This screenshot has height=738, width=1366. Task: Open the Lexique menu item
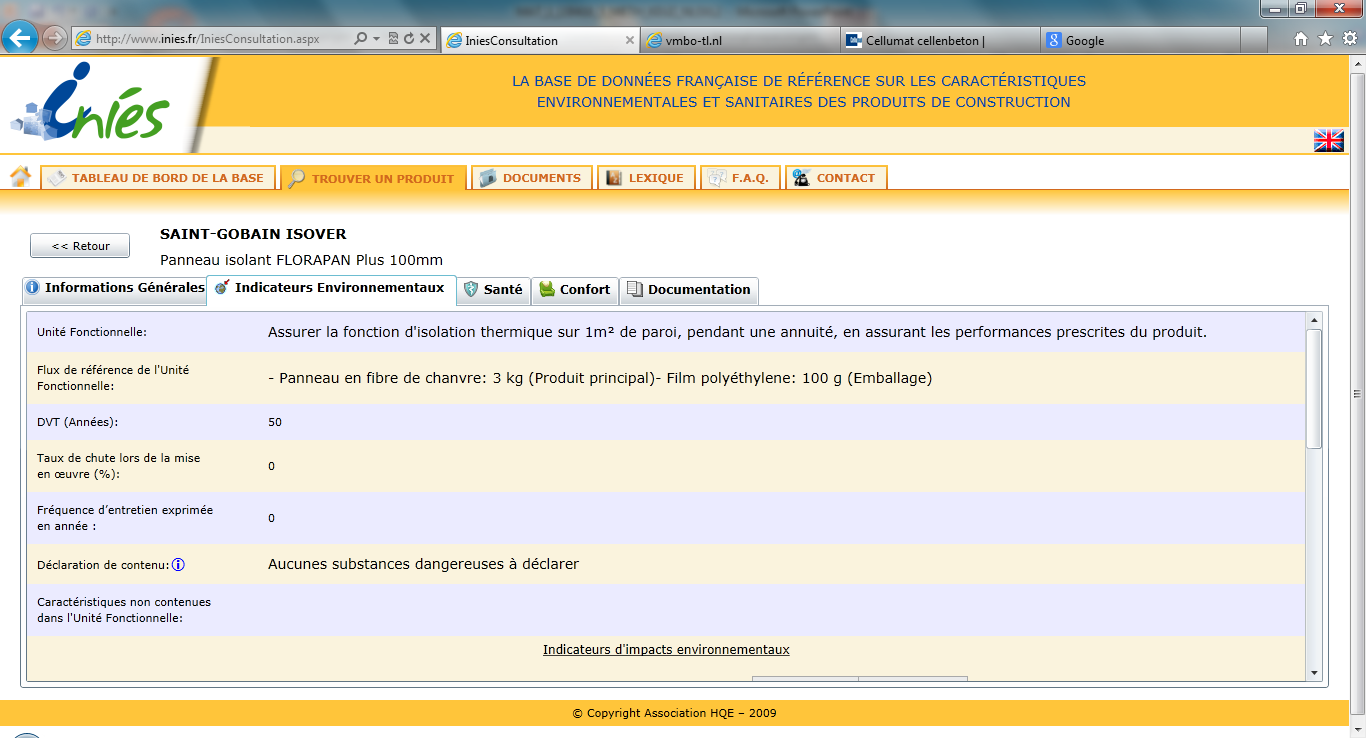coord(645,178)
